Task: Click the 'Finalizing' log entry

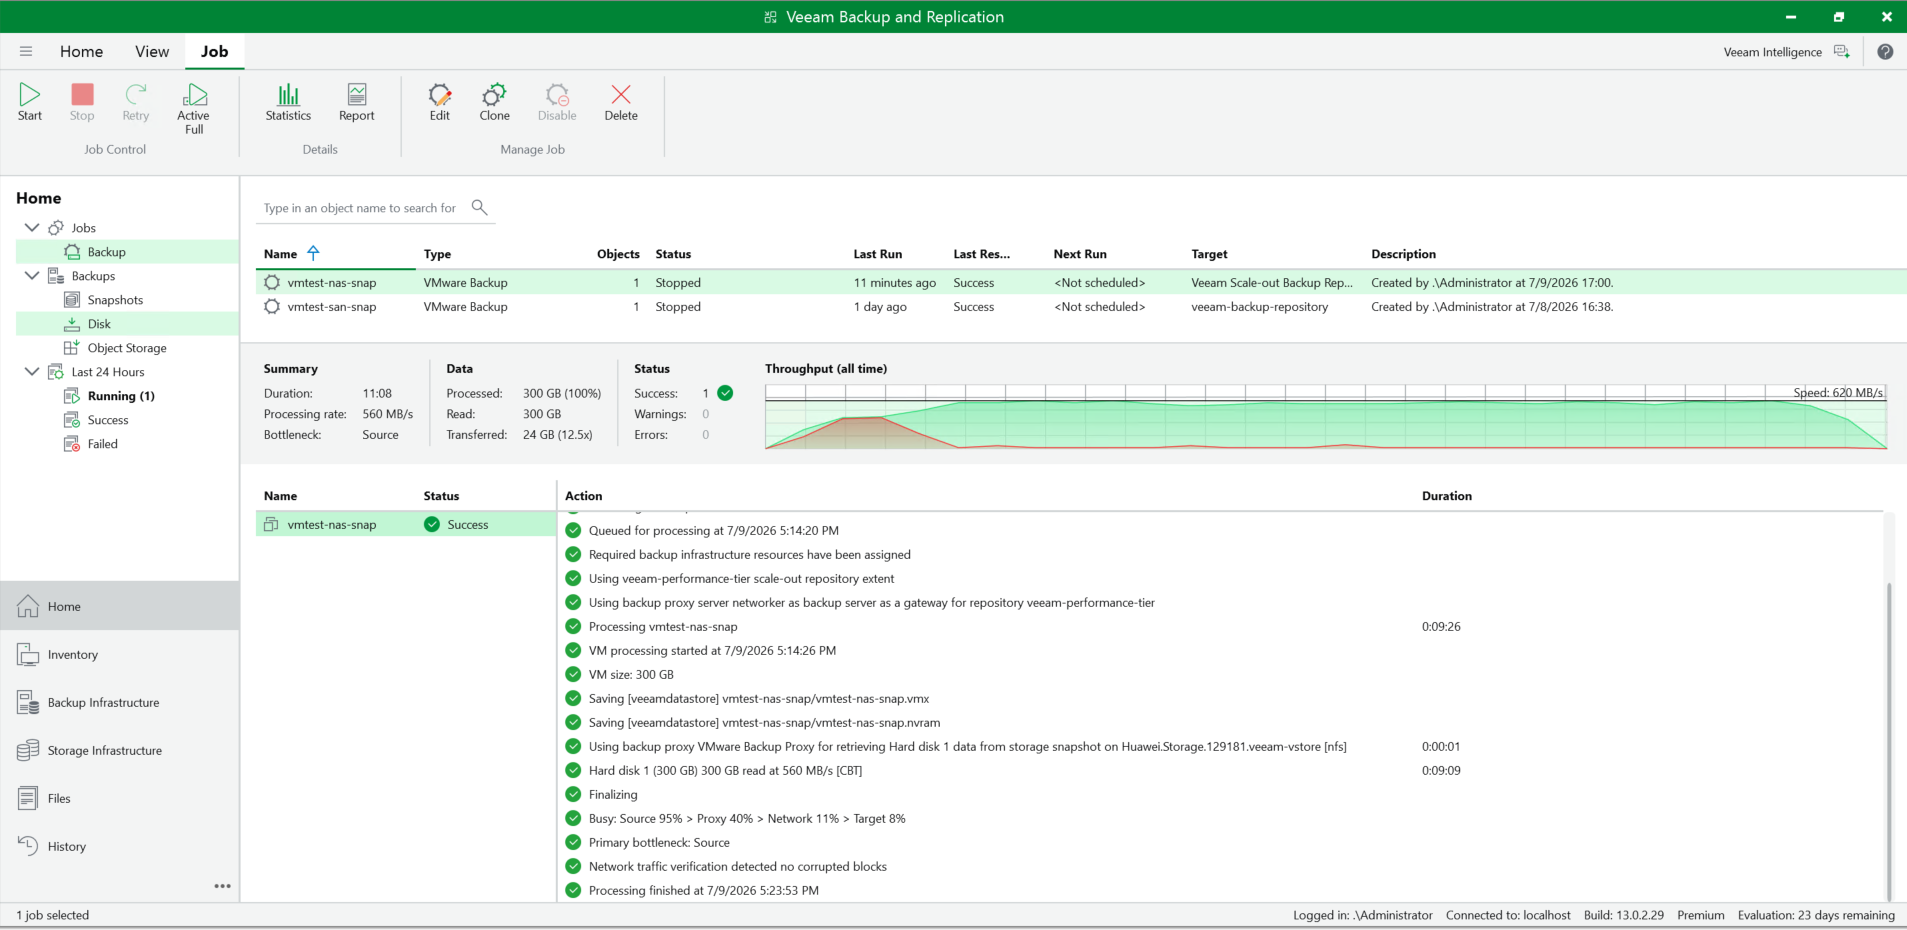Action: point(613,795)
